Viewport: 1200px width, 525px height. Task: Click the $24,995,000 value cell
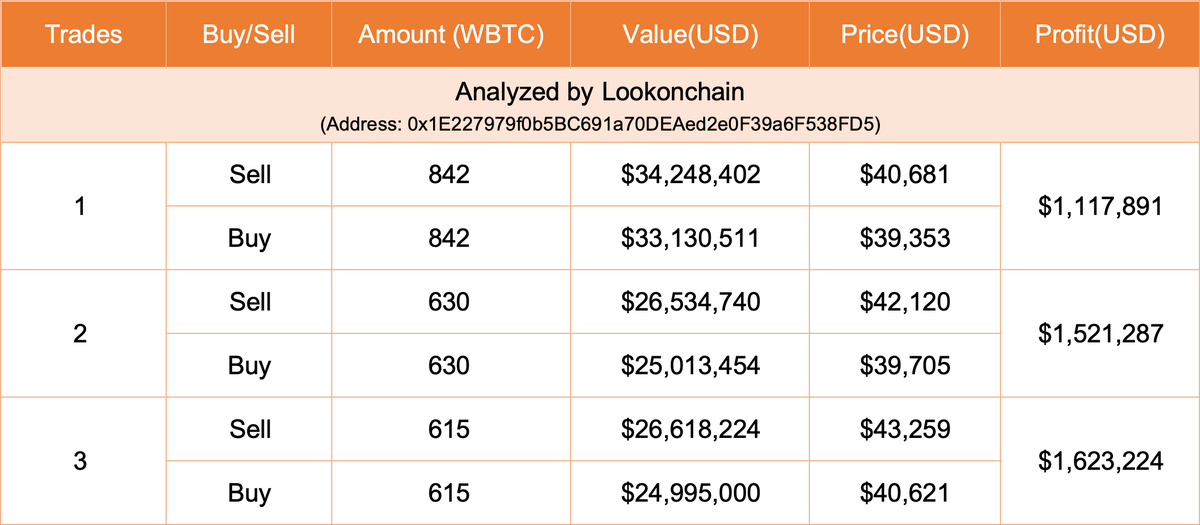690,493
